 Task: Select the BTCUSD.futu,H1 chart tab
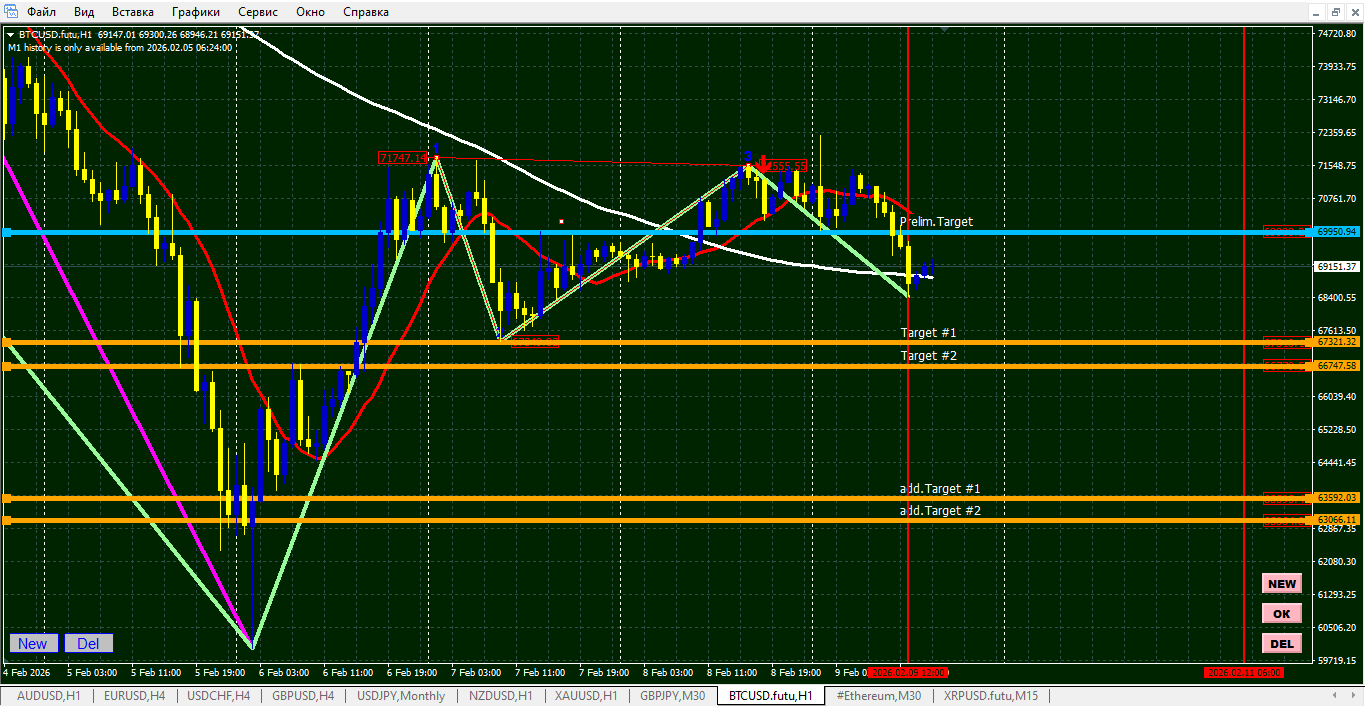[770, 696]
